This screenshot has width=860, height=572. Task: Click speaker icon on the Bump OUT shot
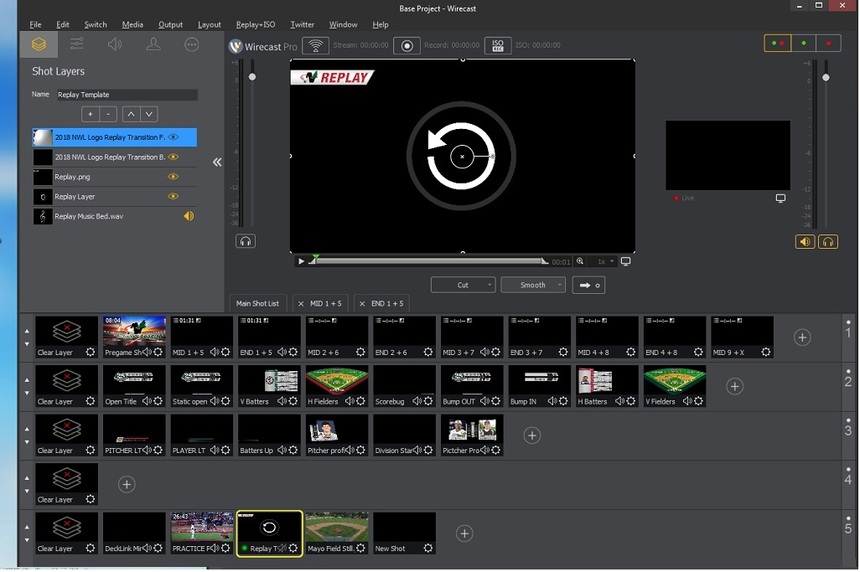click(484, 401)
